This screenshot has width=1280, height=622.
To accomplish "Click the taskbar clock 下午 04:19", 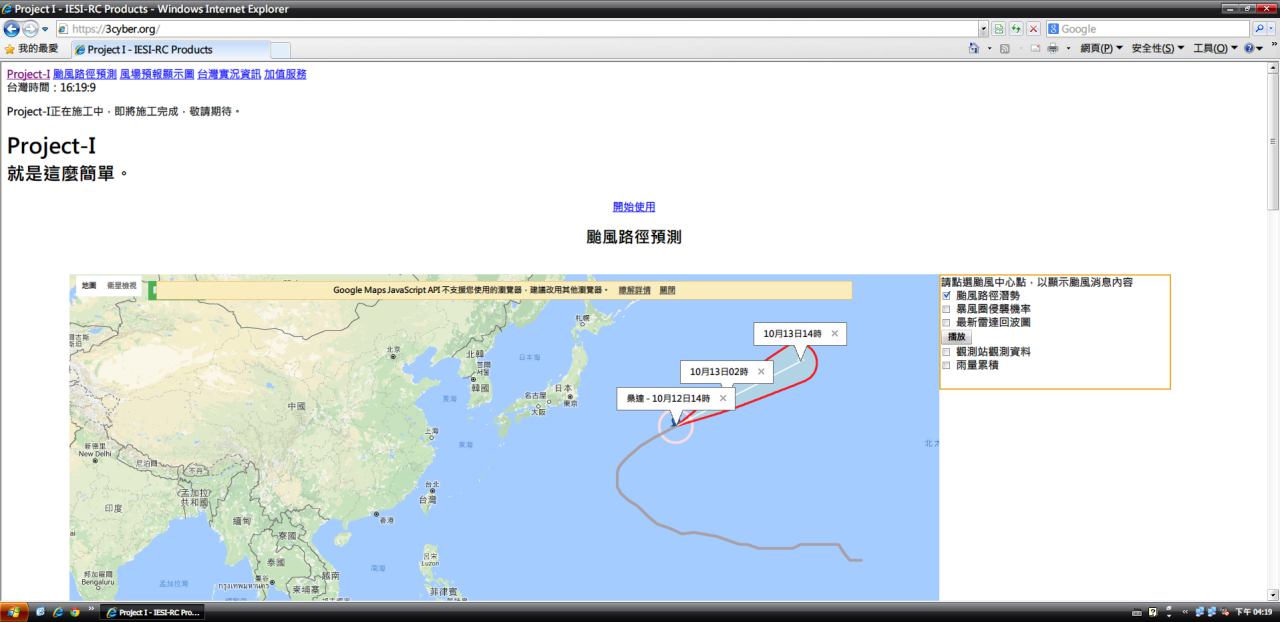I will [x=1256, y=612].
